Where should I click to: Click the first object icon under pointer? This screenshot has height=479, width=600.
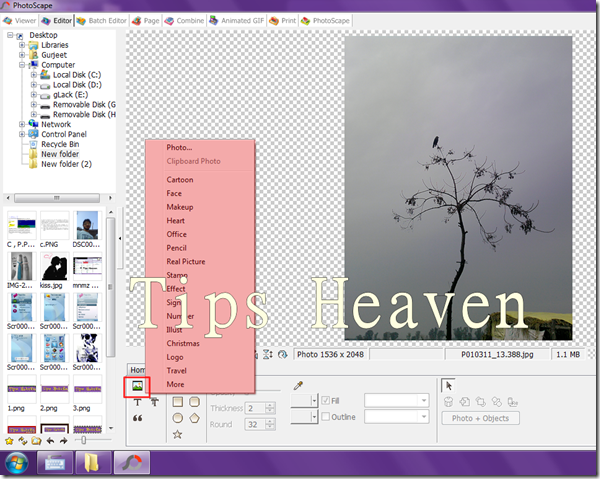448,402
